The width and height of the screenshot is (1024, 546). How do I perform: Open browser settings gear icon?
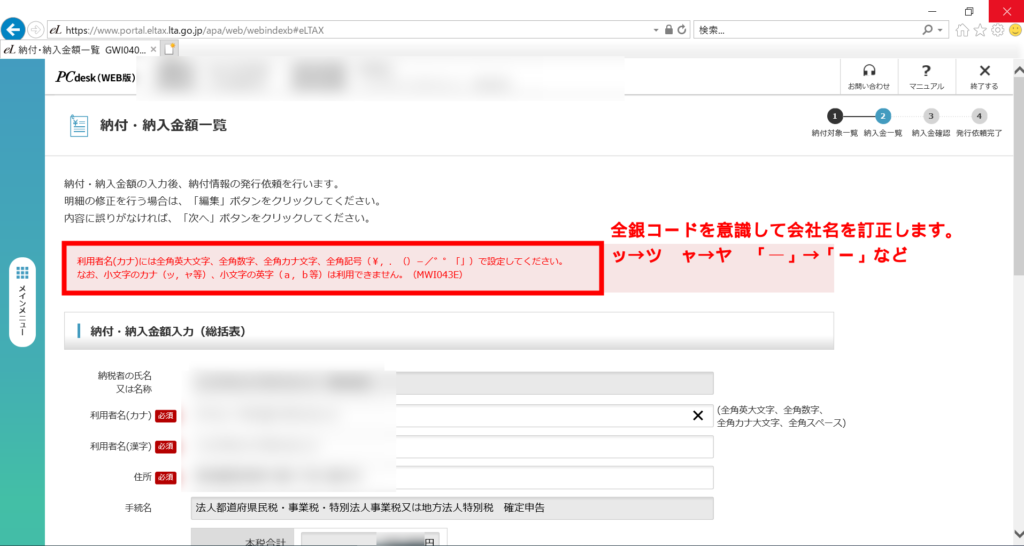click(996, 30)
